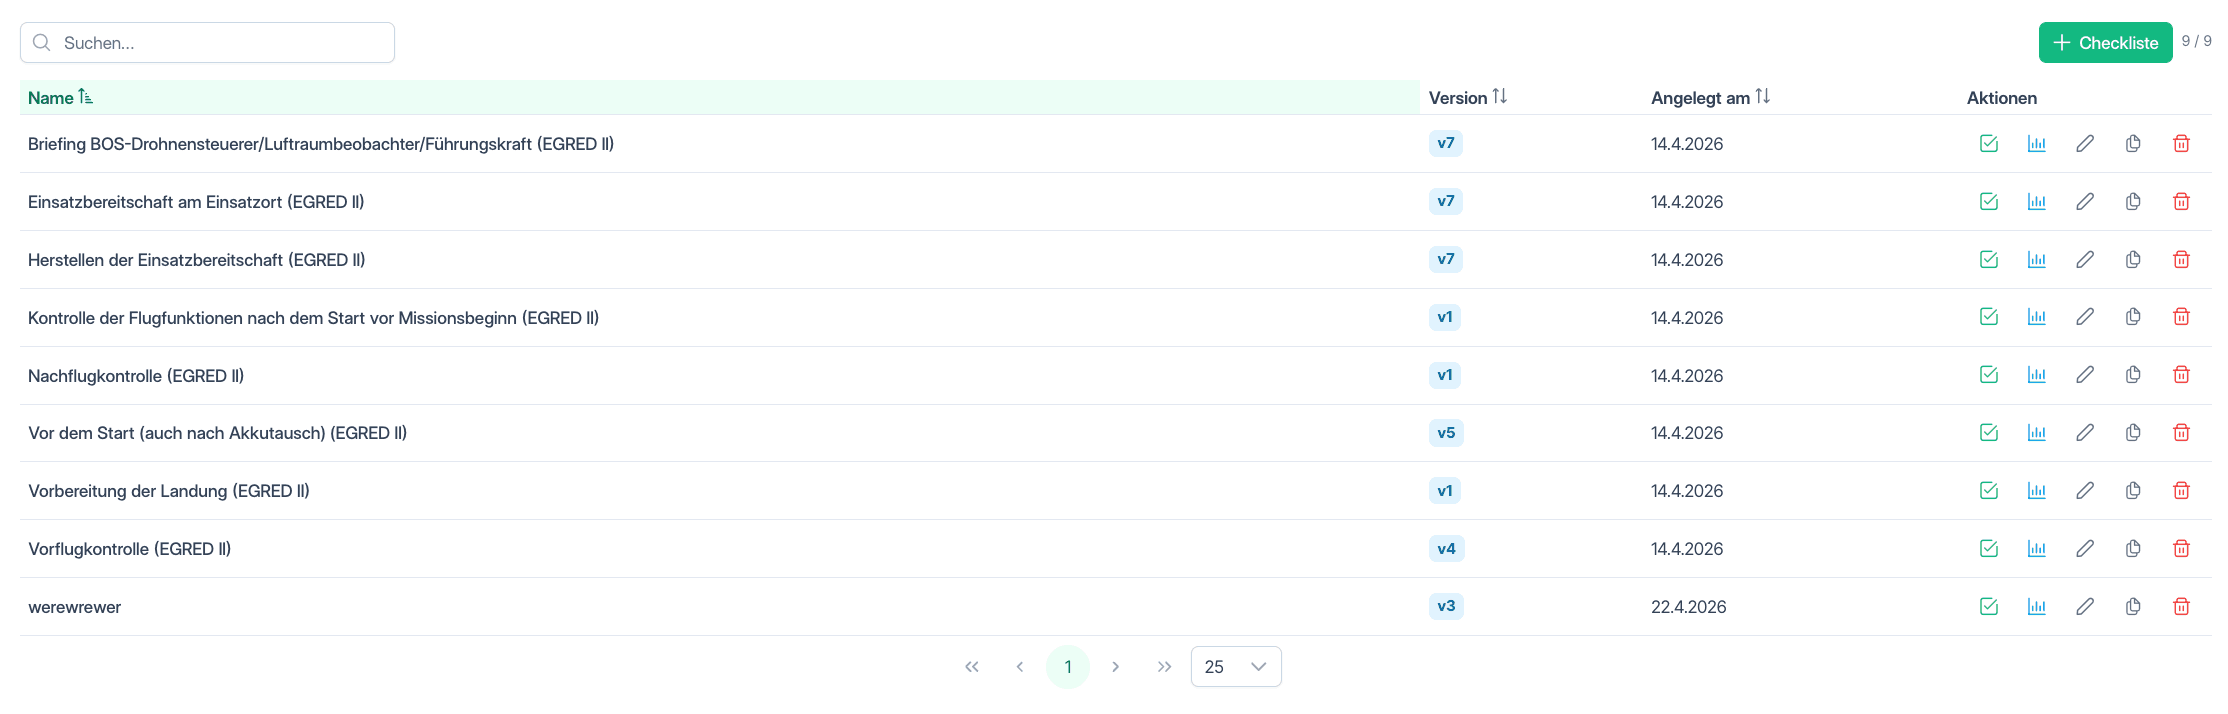Focus the Suchen search field
Image resolution: width=2228 pixels, height=714 pixels.
click(x=207, y=42)
